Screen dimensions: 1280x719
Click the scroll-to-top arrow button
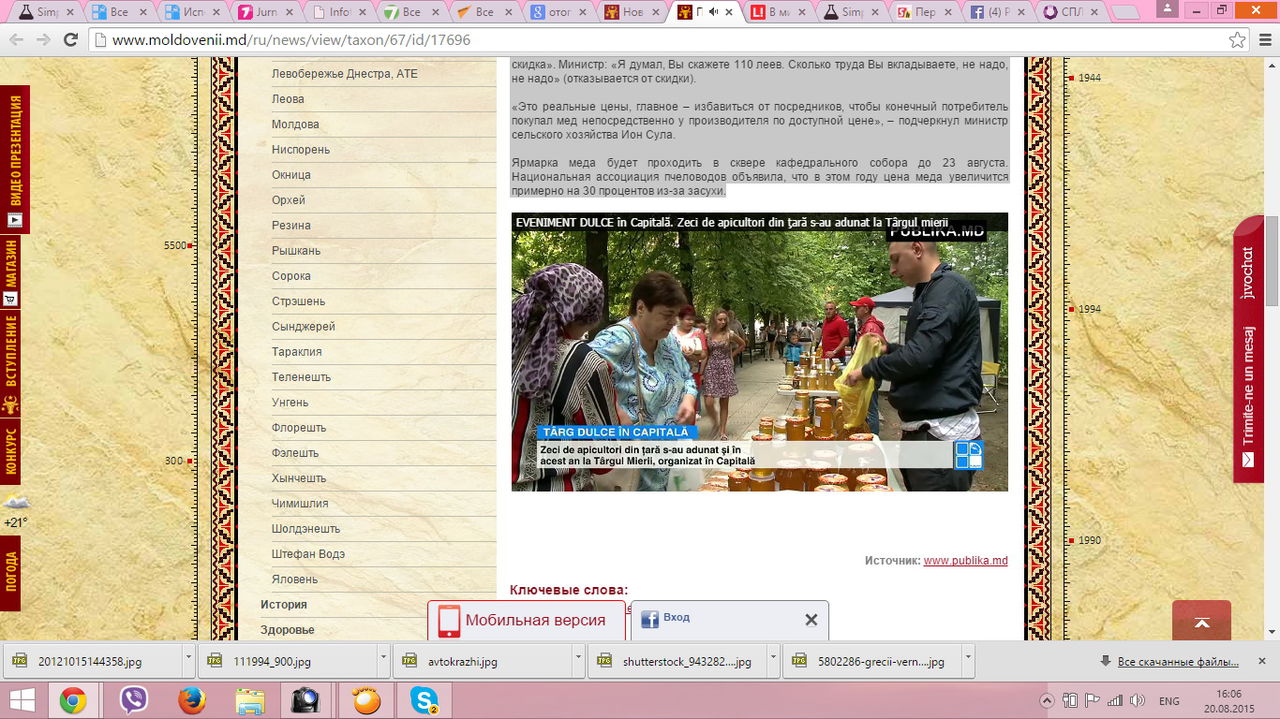pyautogui.click(x=1202, y=622)
